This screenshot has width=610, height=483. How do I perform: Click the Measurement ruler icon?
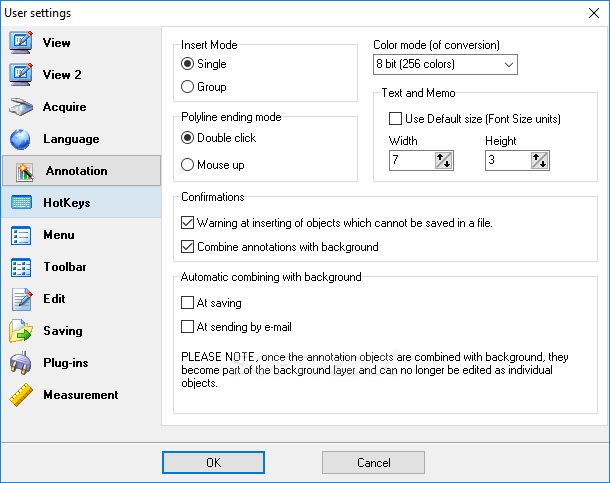pos(21,395)
